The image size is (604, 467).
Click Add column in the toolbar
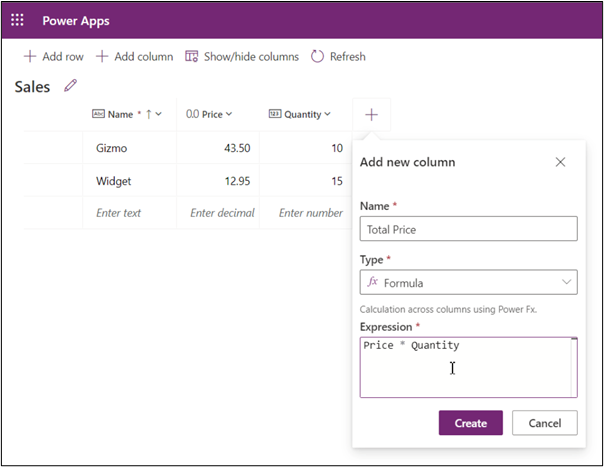135,57
